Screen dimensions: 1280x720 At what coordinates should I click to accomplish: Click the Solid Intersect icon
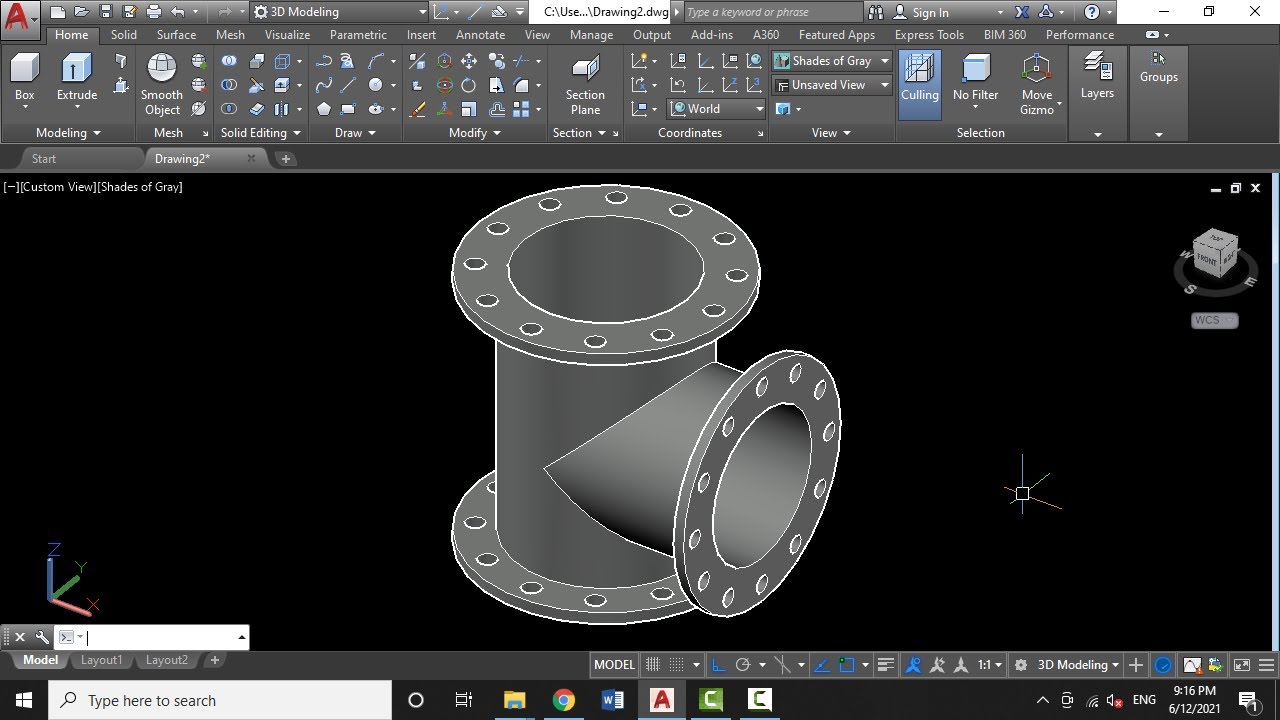click(x=229, y=109)
